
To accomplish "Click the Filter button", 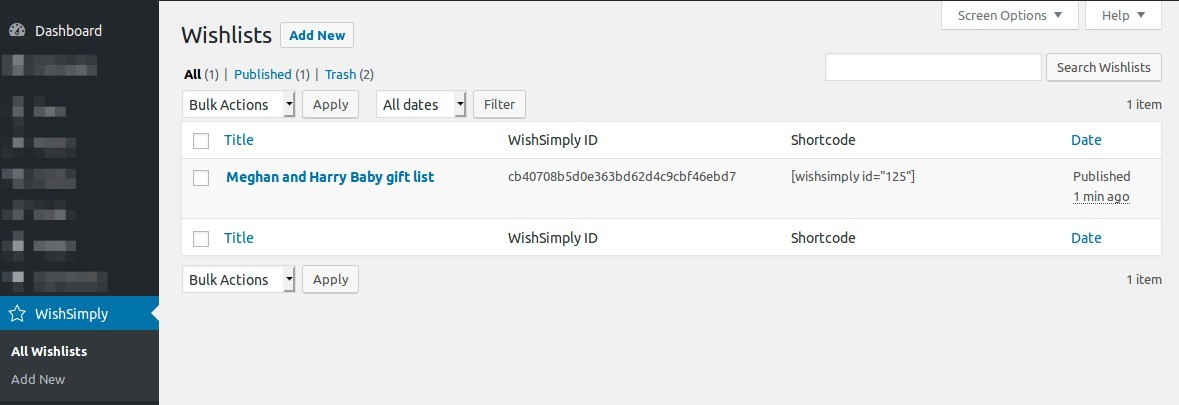I will point(499,105).
